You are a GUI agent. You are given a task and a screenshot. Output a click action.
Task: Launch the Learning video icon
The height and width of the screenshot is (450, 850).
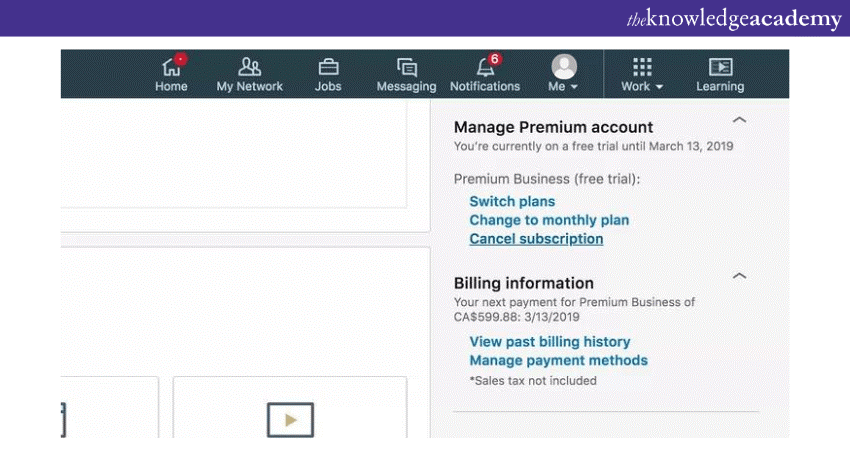[x=720, y=67]
